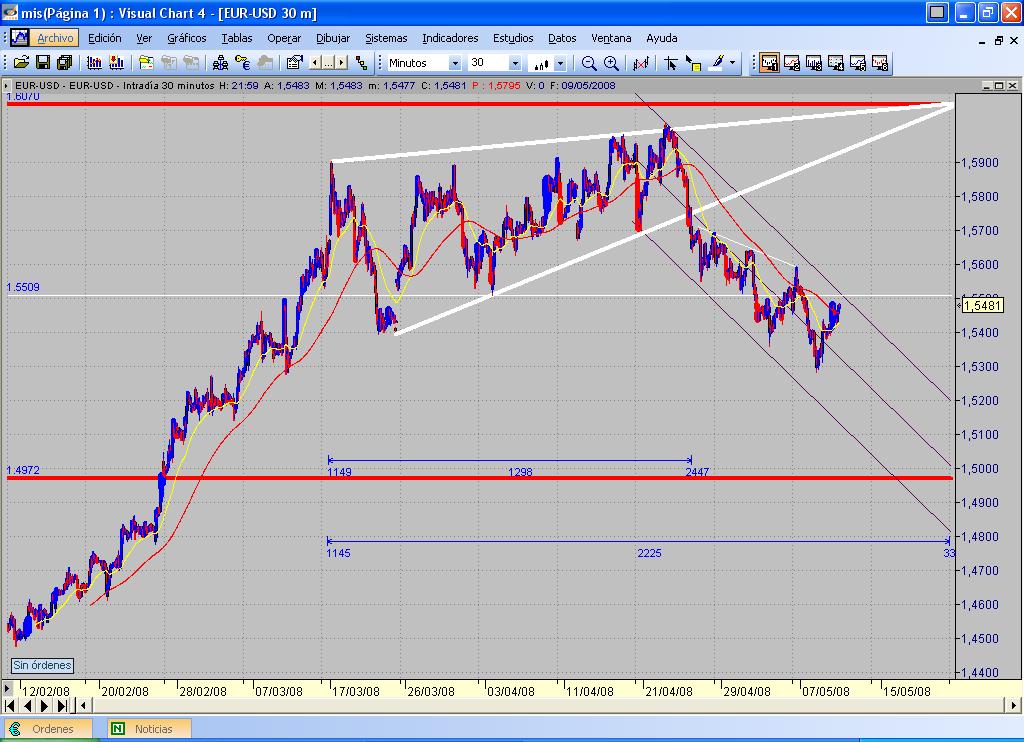The width and height of the screenshot is (1024, 742).
Task: Switch to chart template number 6
Action: click(x=880, y=63)
